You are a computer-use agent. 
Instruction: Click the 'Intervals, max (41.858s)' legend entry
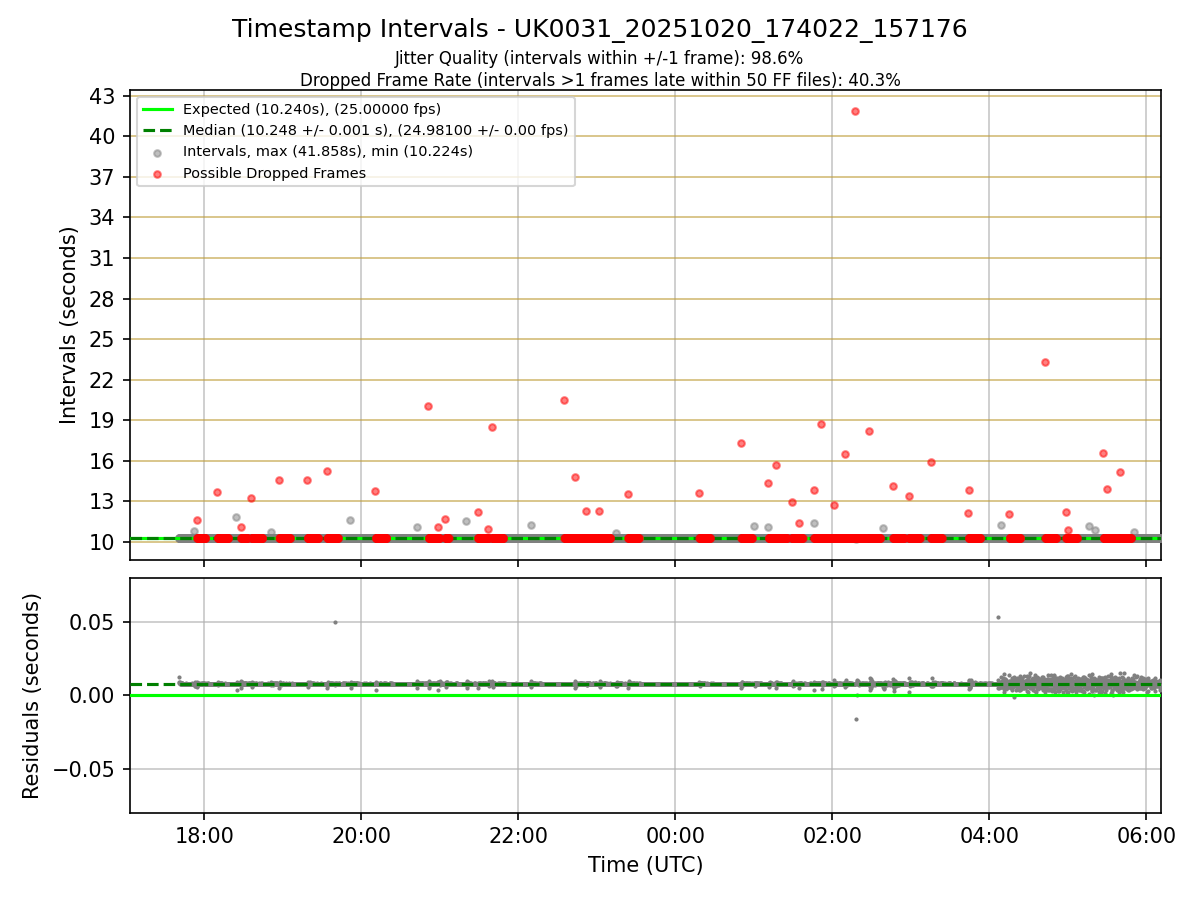tap(328, 151)
